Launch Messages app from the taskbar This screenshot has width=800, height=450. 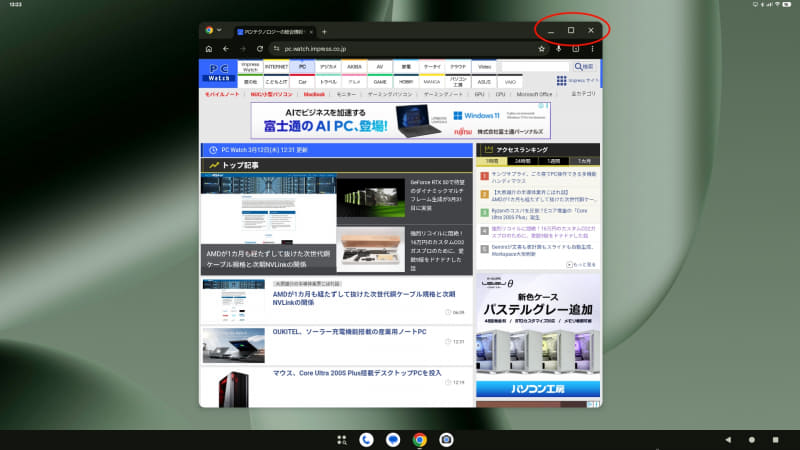pos(393,440)
